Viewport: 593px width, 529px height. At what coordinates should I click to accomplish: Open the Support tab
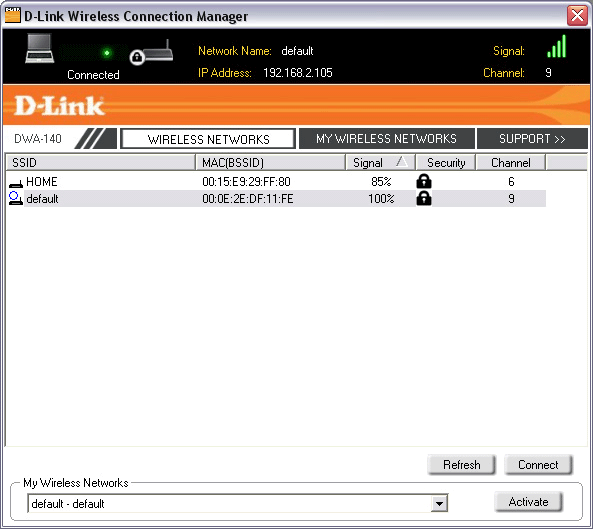pyautogui.click(x=532, y=139)
